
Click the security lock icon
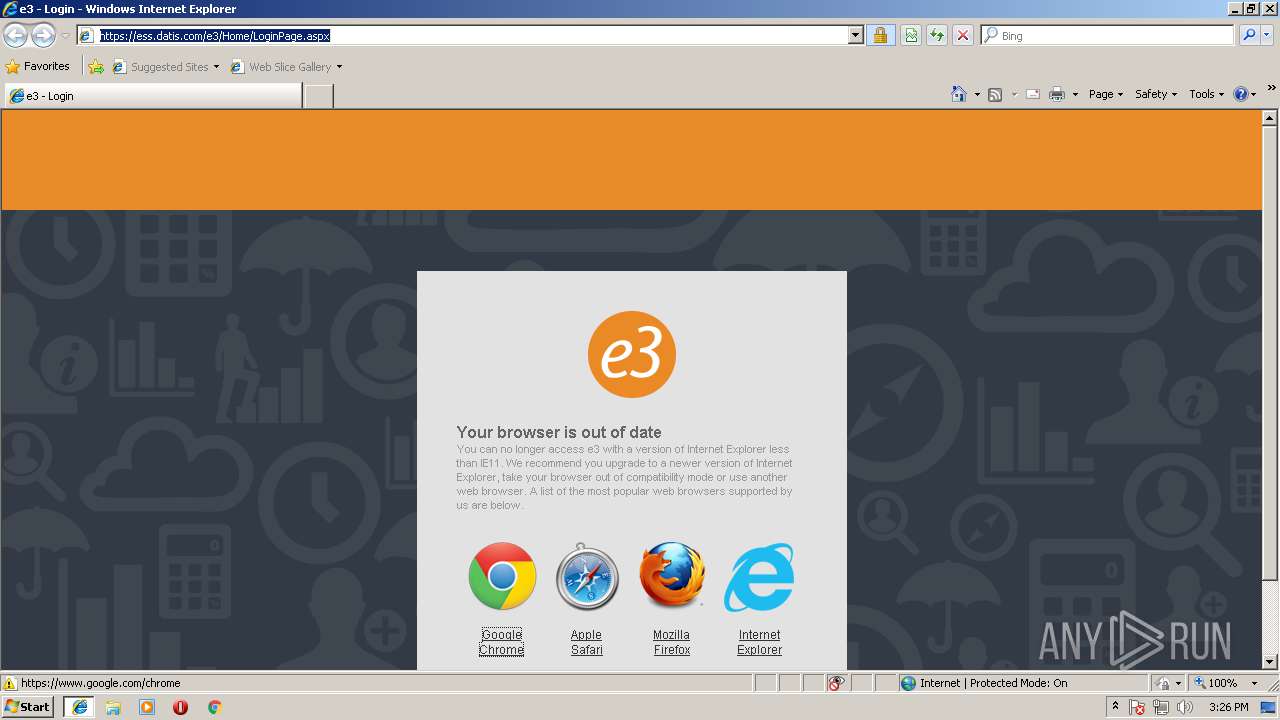pos(880,35)
